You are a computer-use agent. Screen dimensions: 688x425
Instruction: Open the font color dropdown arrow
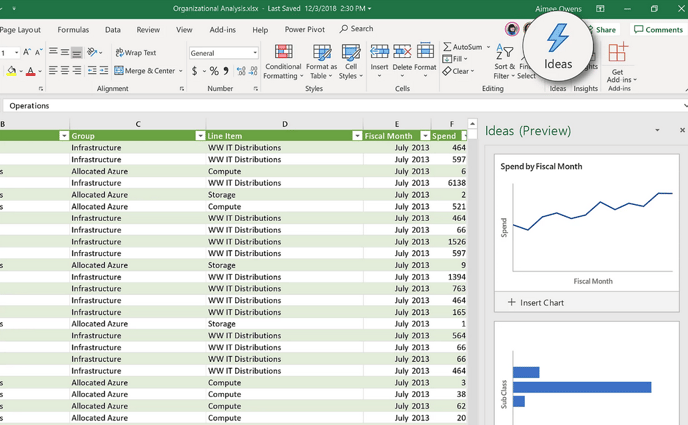[x=40, y=71]
